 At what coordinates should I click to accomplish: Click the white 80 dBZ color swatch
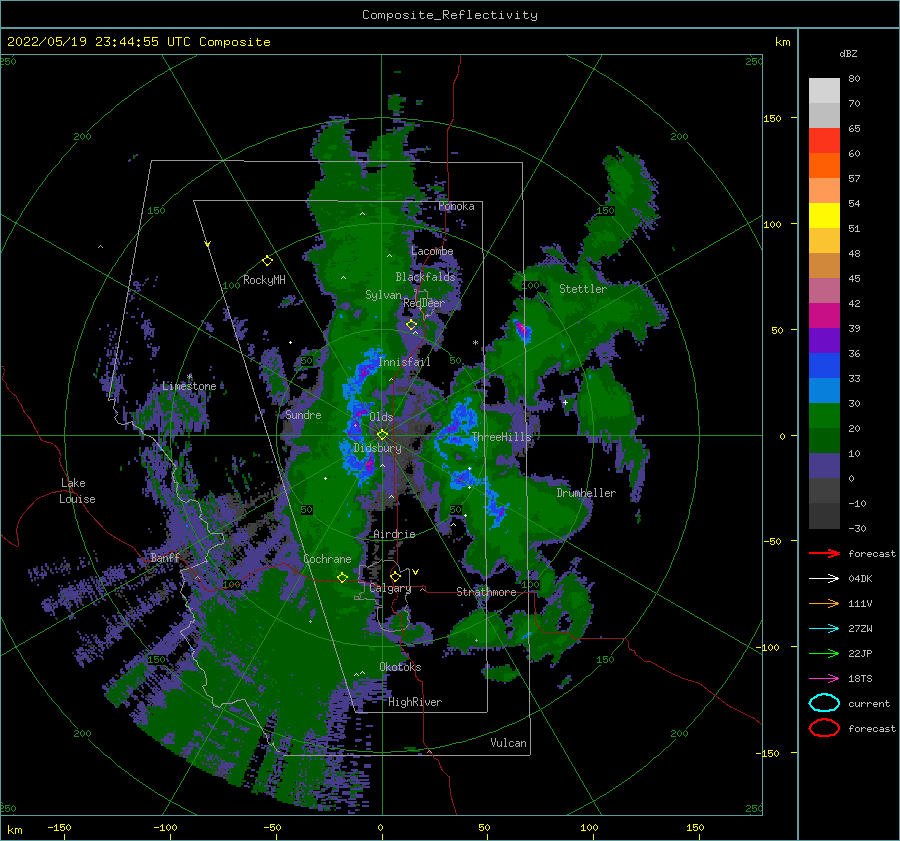click(x=824, y=91)
